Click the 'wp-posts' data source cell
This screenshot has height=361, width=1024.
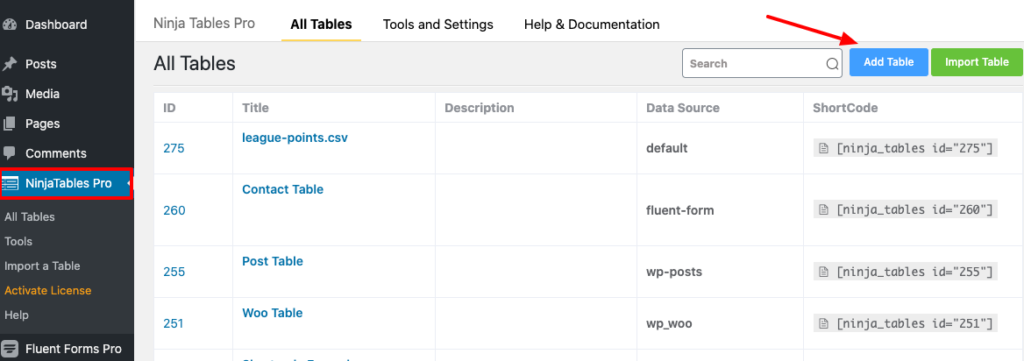[674, 272]
